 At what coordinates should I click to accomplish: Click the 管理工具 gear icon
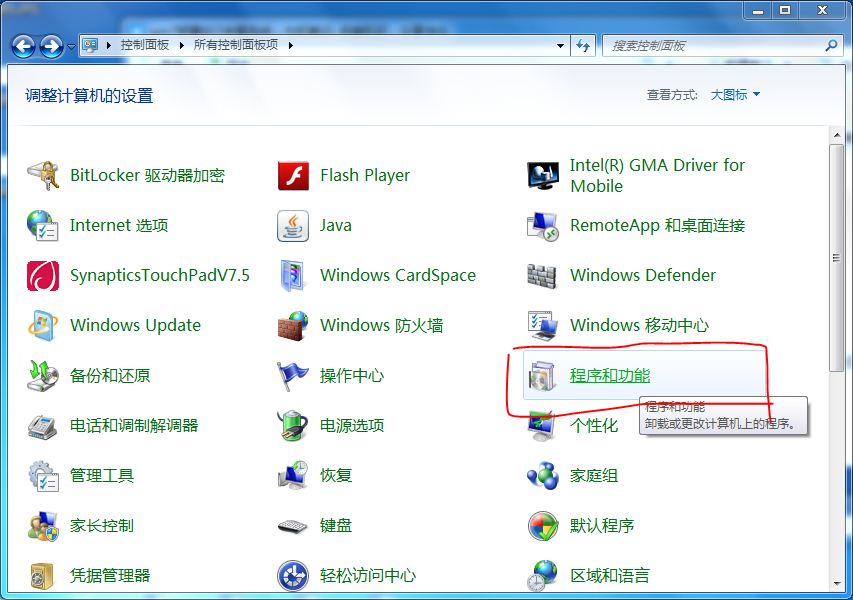point(42,476)
